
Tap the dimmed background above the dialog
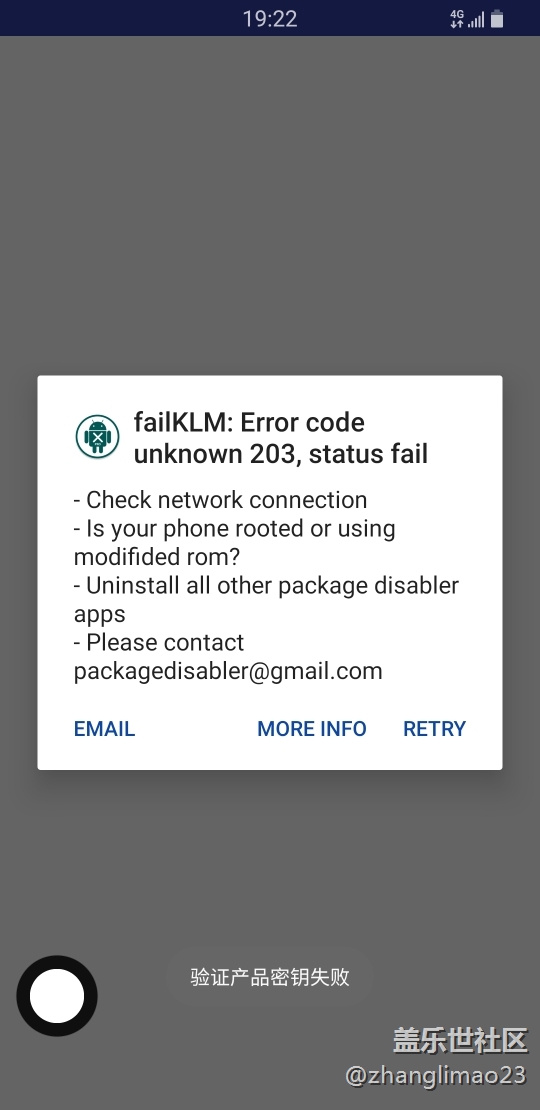[x=270, y=205]
